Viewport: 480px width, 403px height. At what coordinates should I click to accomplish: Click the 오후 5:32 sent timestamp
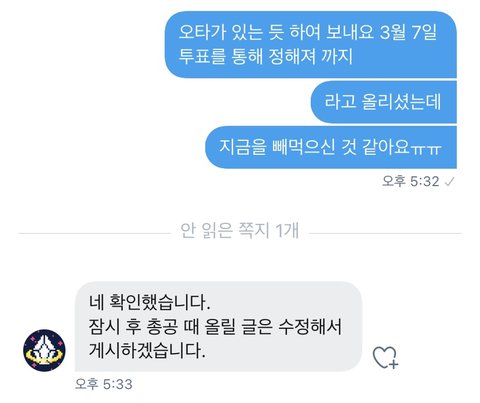(x=411, y=181)
